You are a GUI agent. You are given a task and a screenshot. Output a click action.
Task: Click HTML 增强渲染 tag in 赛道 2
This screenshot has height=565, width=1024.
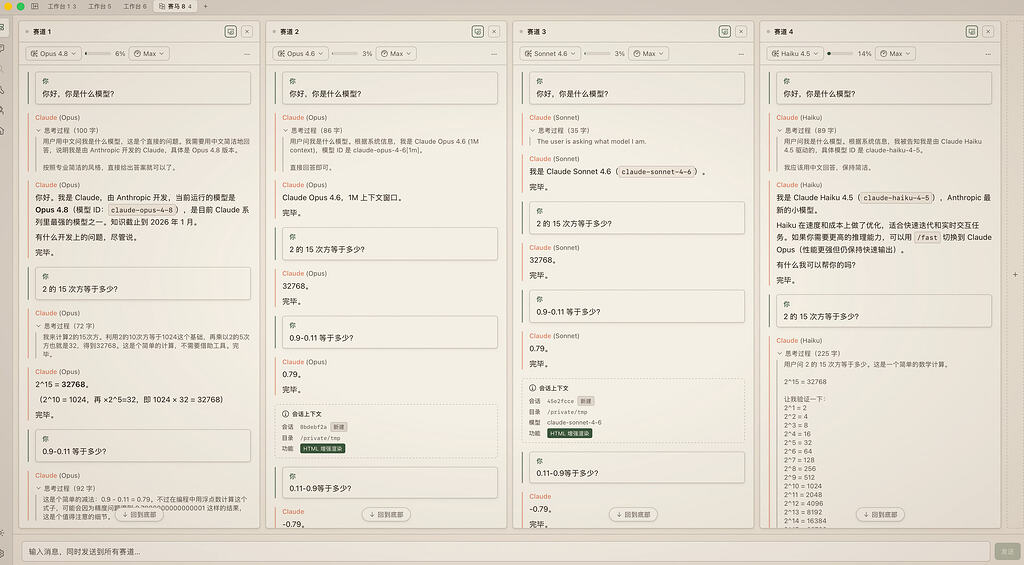(x=323, y=449)
